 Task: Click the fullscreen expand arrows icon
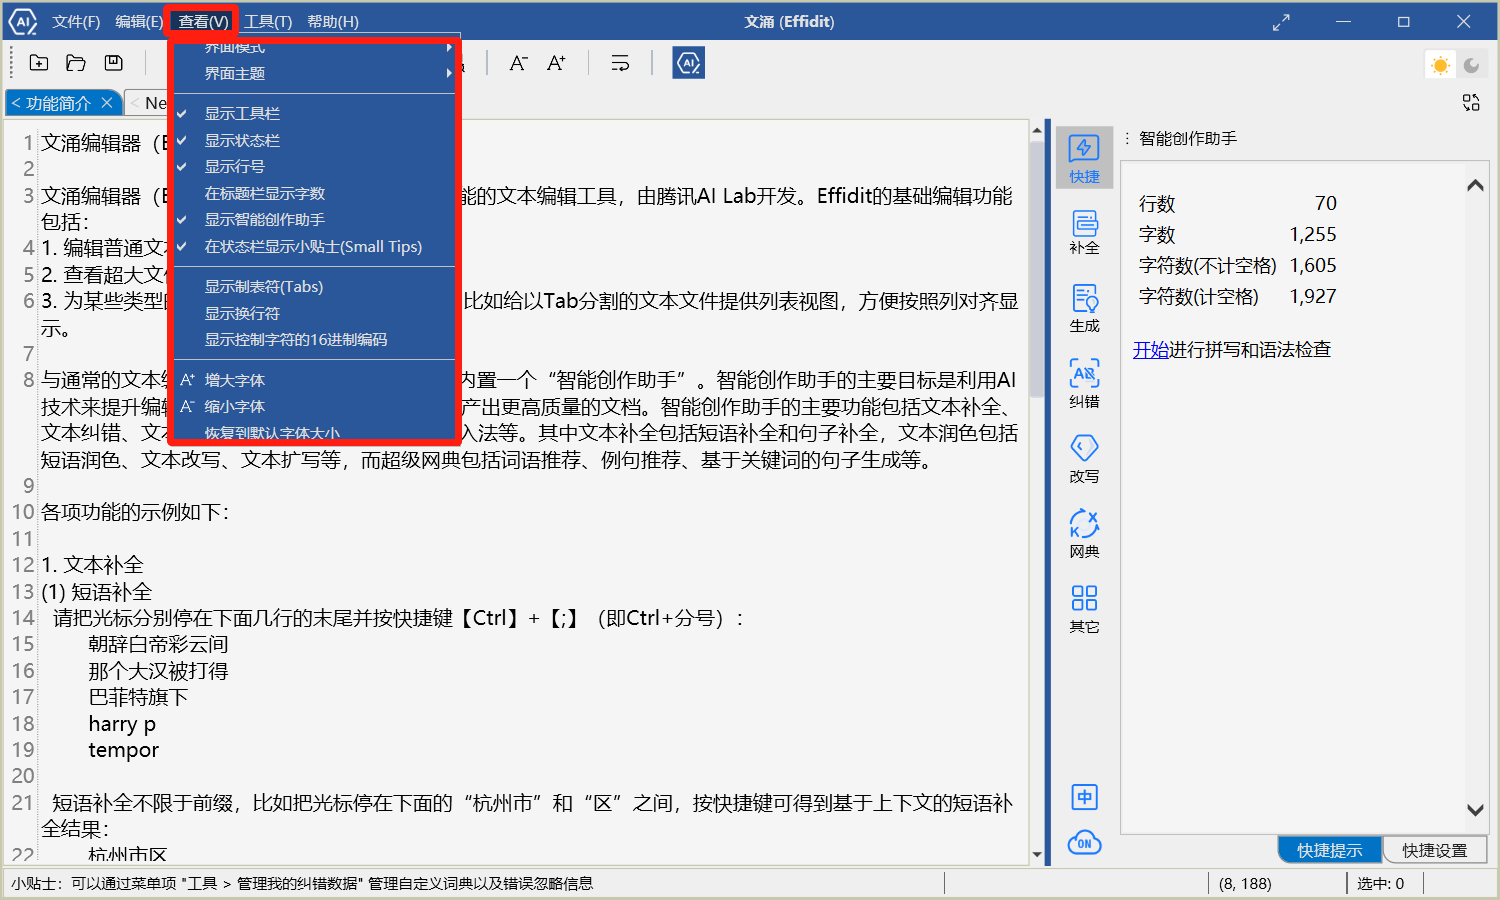[1281, 22]
